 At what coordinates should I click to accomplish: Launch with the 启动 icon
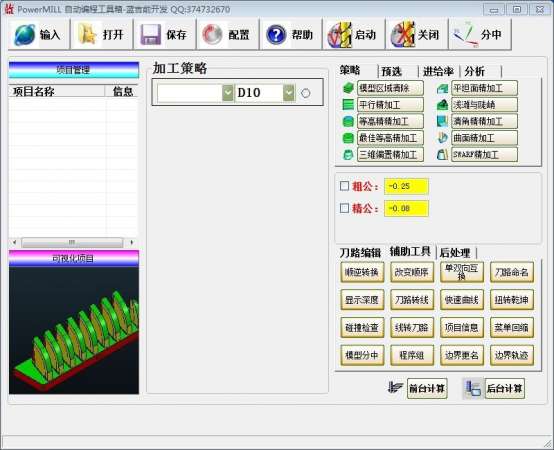click(x=339, y=35)
